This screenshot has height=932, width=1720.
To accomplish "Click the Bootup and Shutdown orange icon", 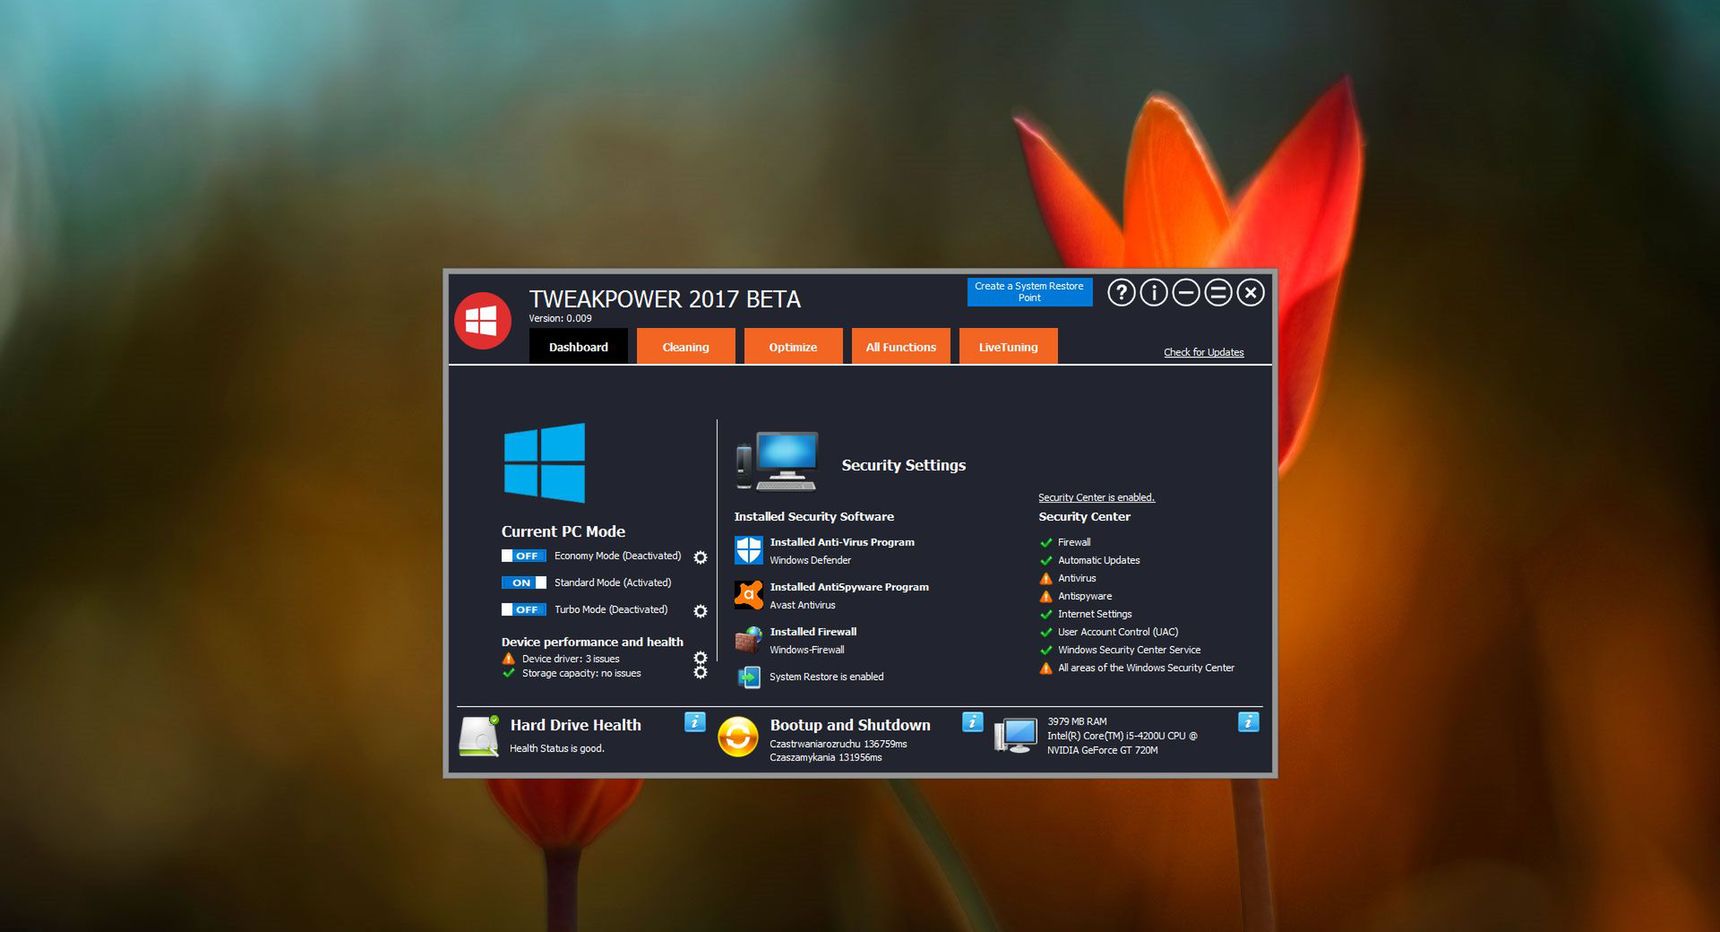I will point(738,737).
